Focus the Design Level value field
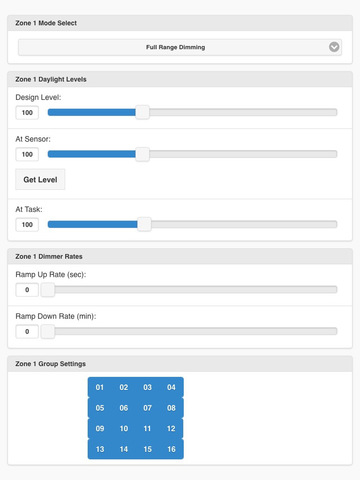The image size is (360, 480). [27, 113]
